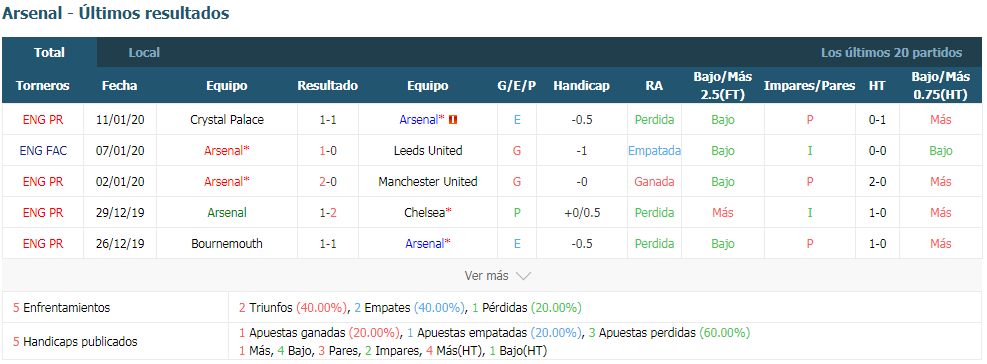This screenshot has width=987, height=364.
Task: Click the red card icon next to Arsenal
Action: 453,119
